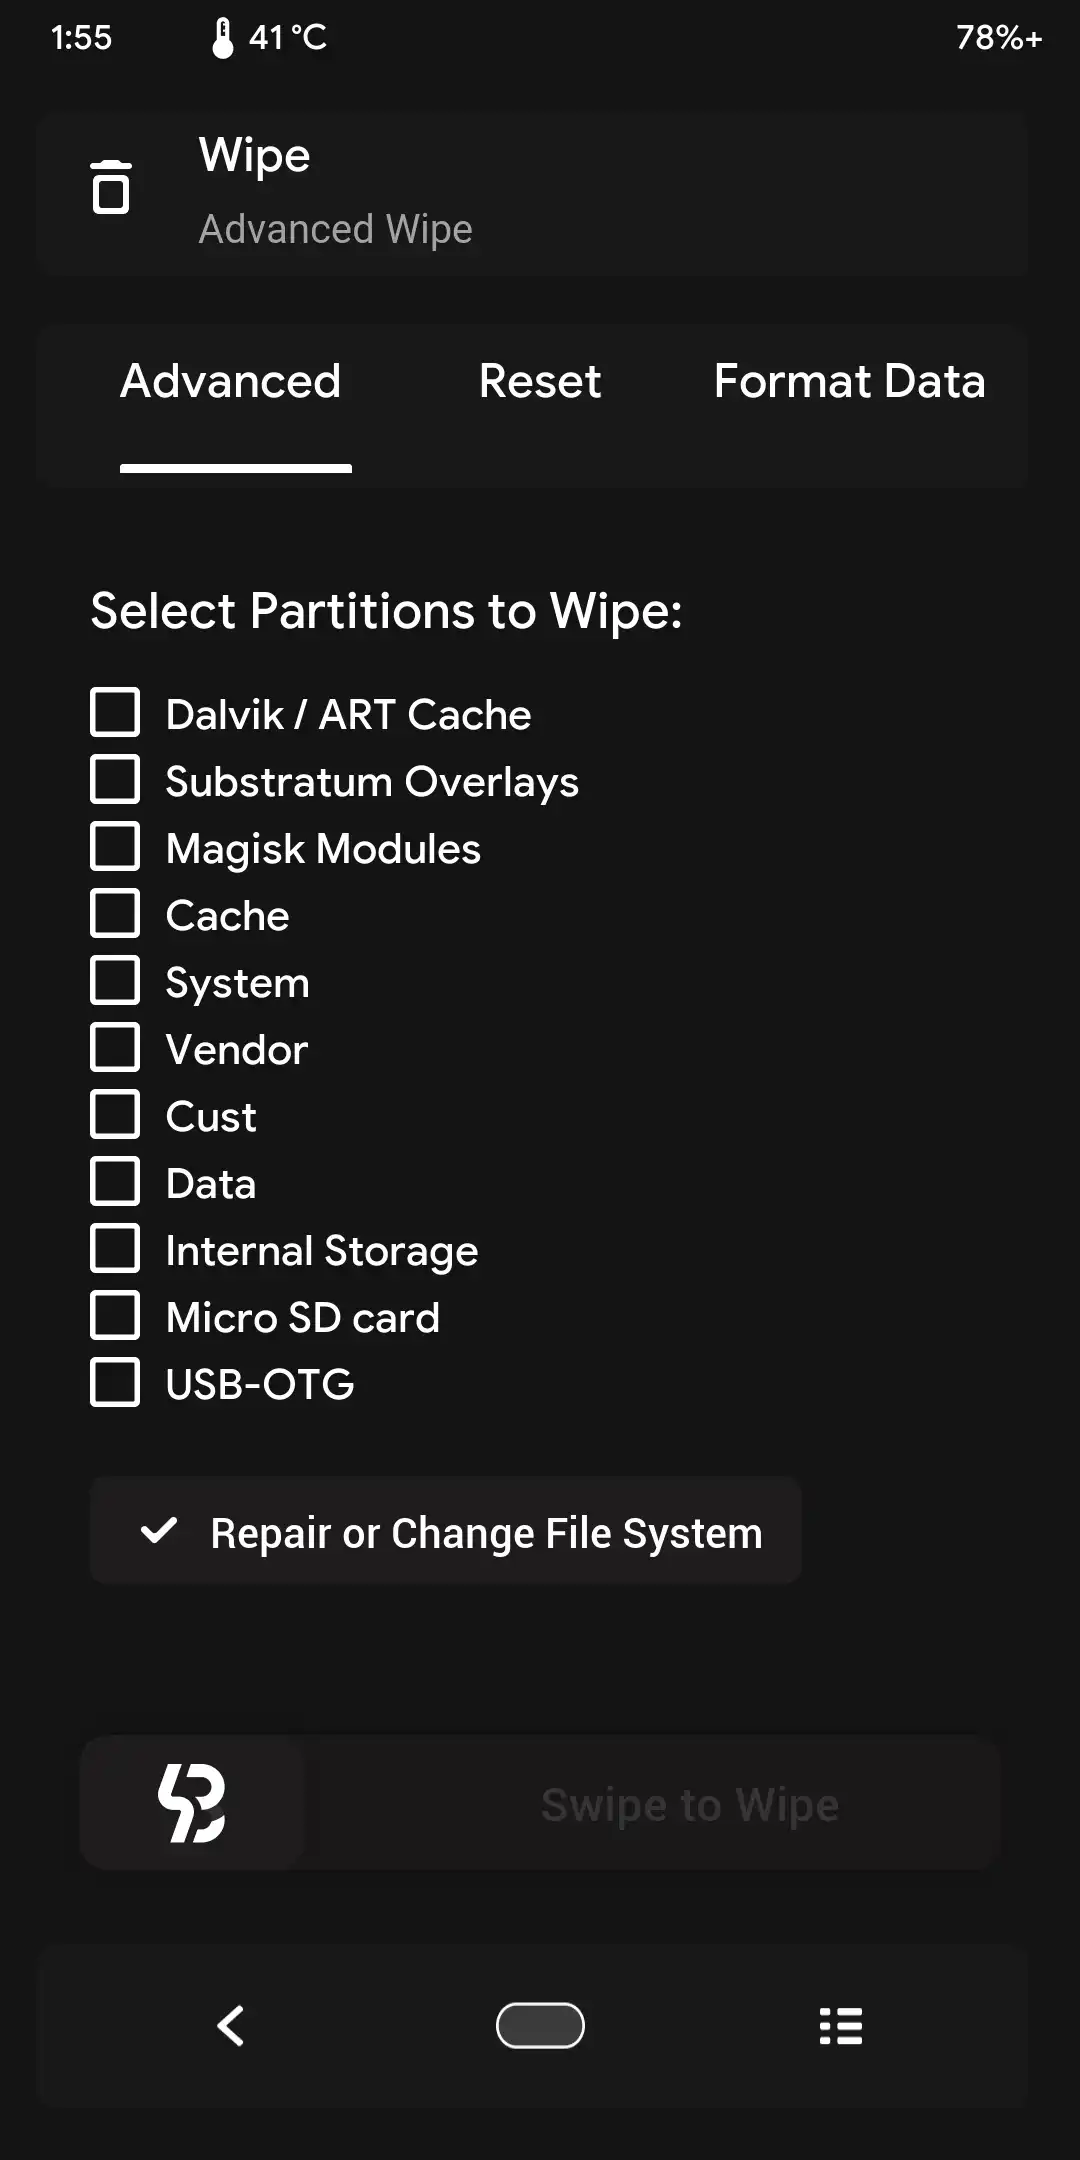The width and height of the screenshot is (1080, 2160).
Task: Select the USB-OTG checkbox
Action: tap(115, 1383)
